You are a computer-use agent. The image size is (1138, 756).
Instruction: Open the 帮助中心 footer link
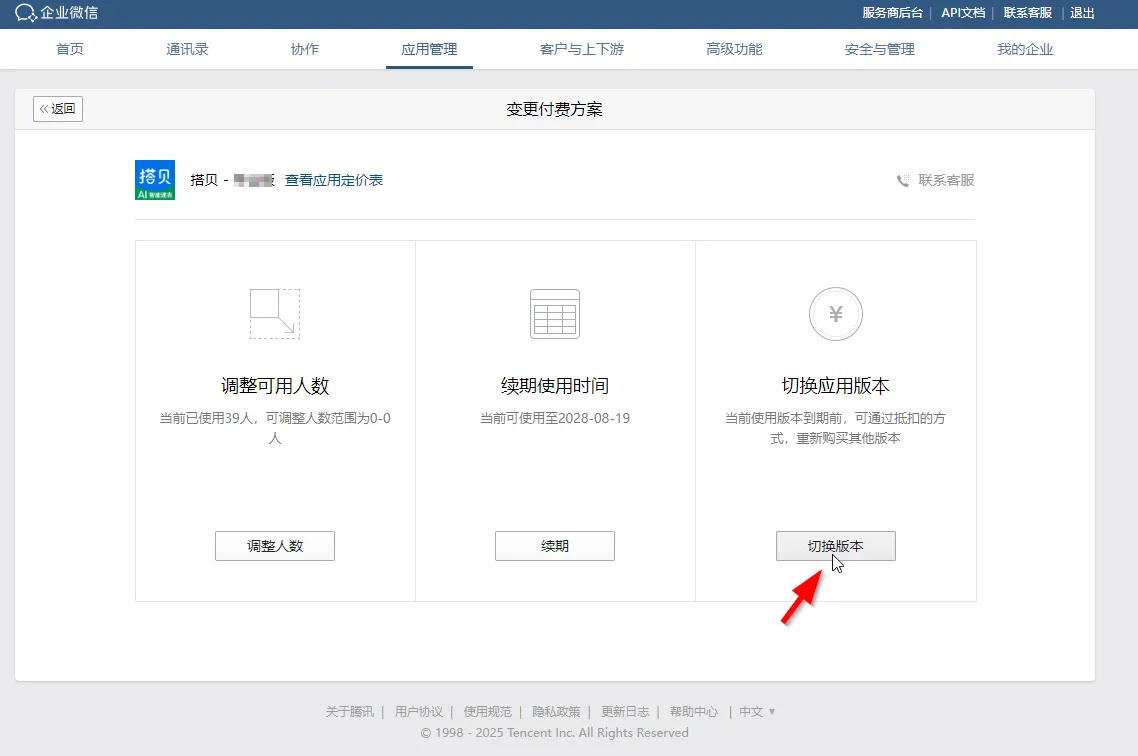[x=694, y=712]
